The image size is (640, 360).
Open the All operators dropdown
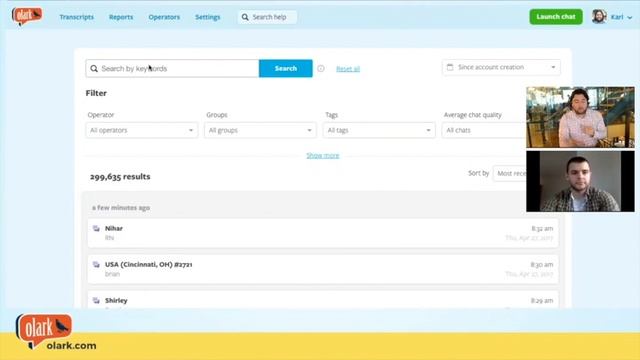click(x=142, y=130)
